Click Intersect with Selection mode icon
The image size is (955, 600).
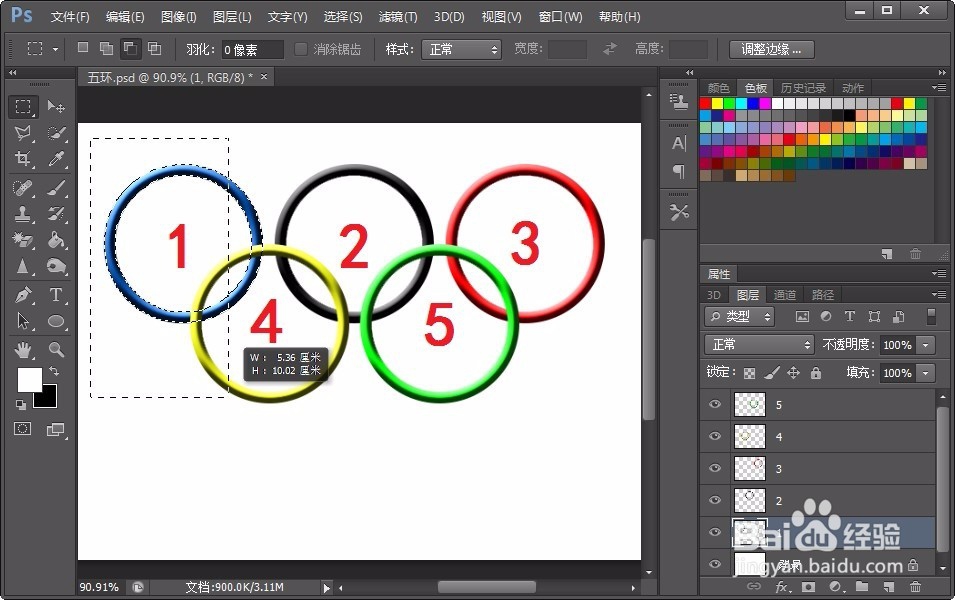(155, 49)
